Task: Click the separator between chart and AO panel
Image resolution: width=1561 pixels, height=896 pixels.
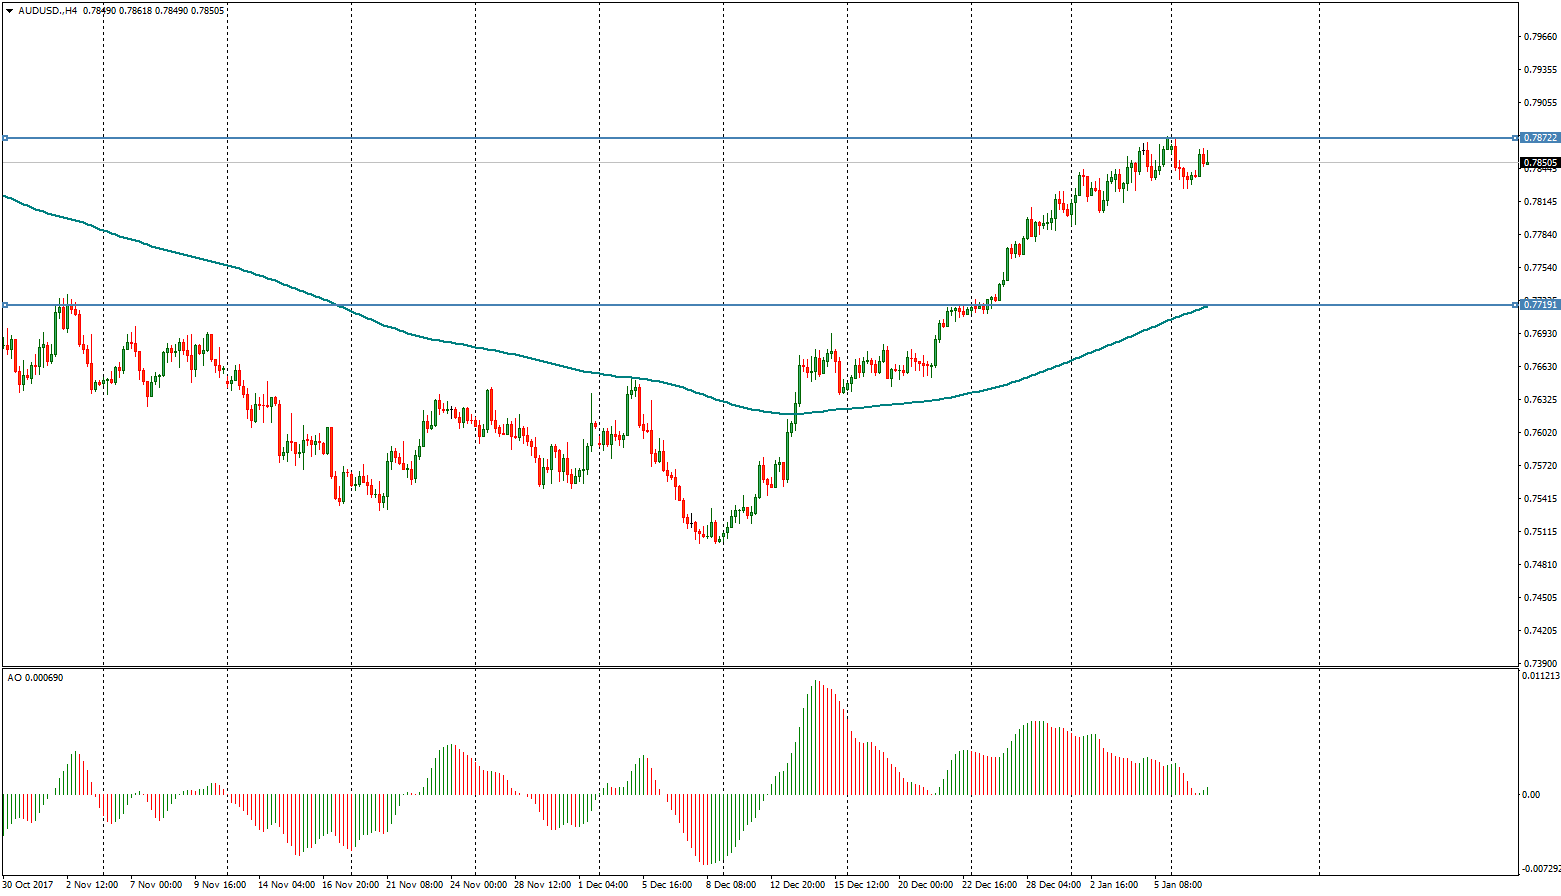Action: [760, 667]
